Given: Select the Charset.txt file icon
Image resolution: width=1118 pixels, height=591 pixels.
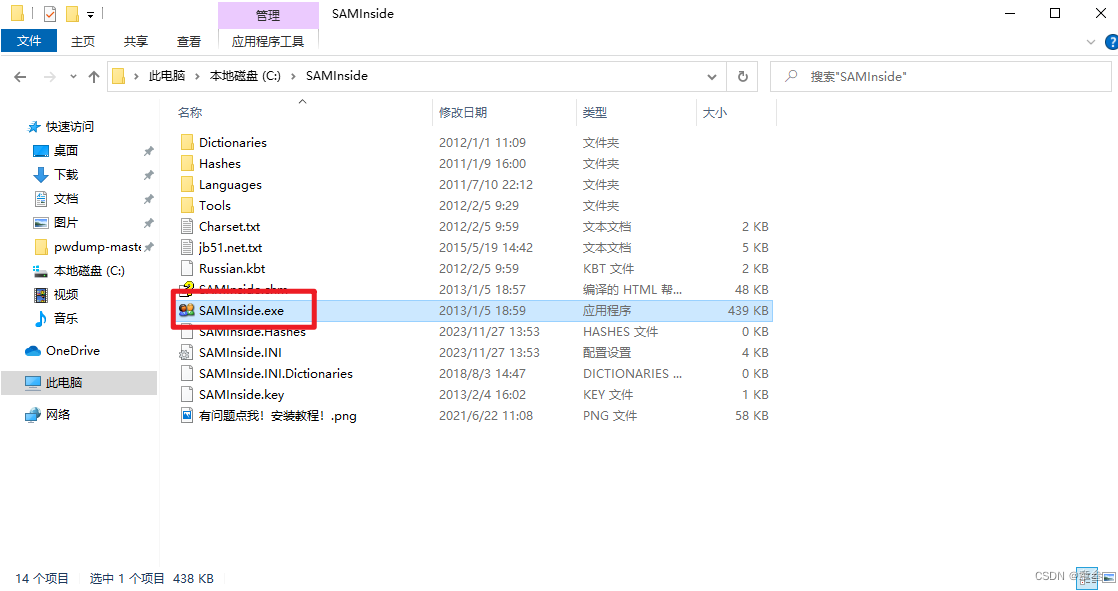Looking at the screenshot, I should pyautogui.click(x=187, y=227).
